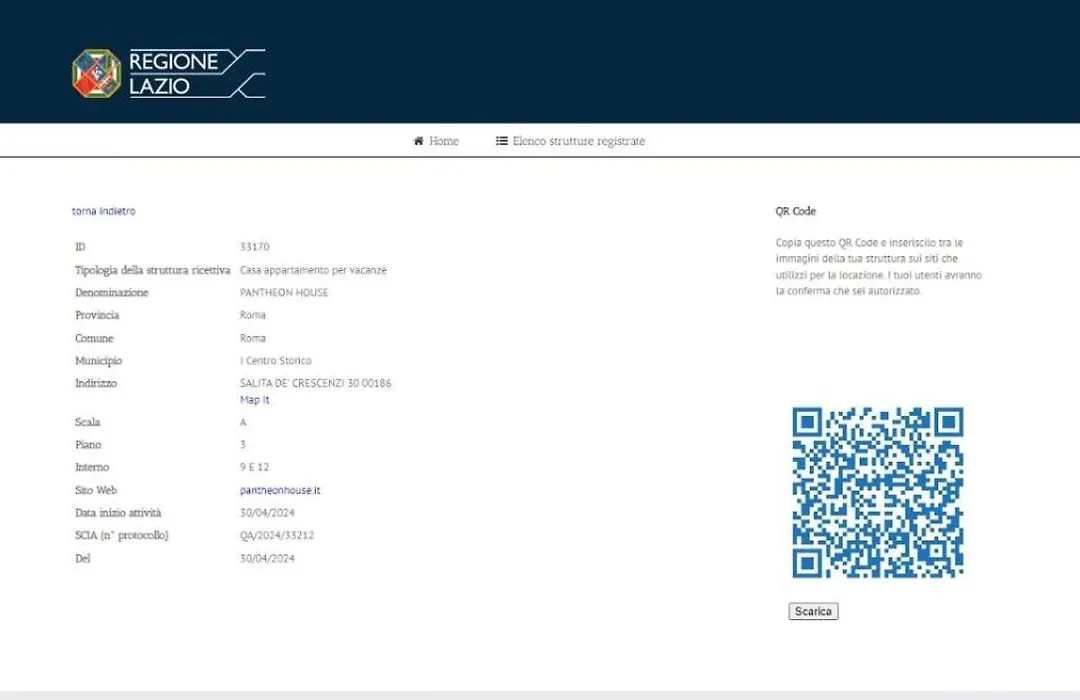1080x700 pixels.
Task: Click the 'SCIA (n° protocollo)' label
Action: coord(121,535)
